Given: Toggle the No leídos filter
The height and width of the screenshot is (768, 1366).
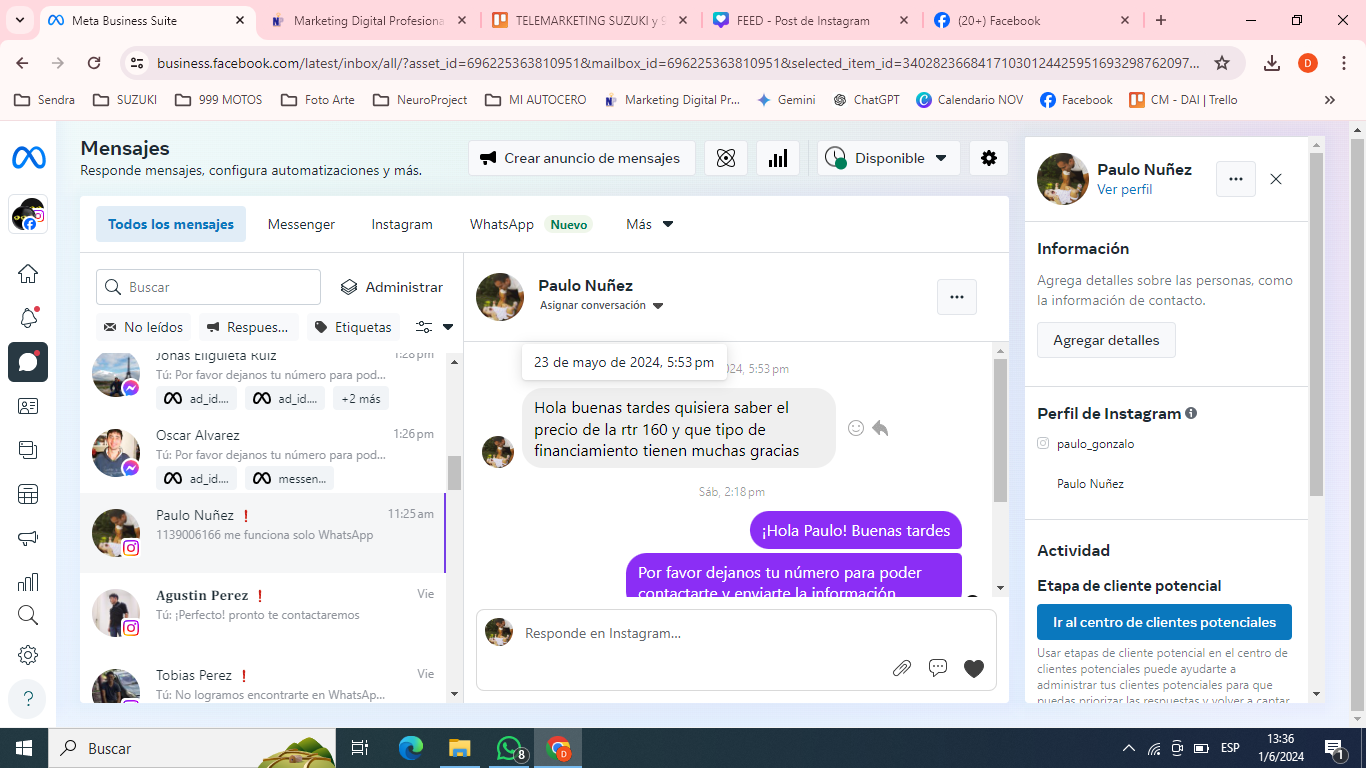Looking at the screenshot, I should (143, 327).
